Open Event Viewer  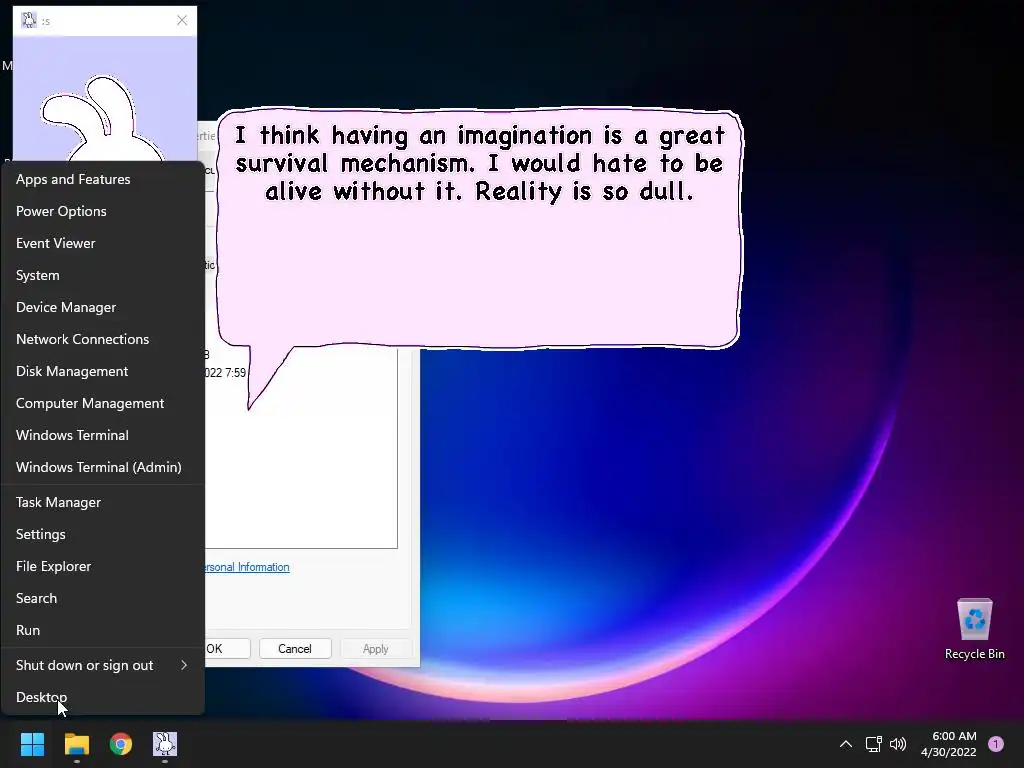coord(103,243)
